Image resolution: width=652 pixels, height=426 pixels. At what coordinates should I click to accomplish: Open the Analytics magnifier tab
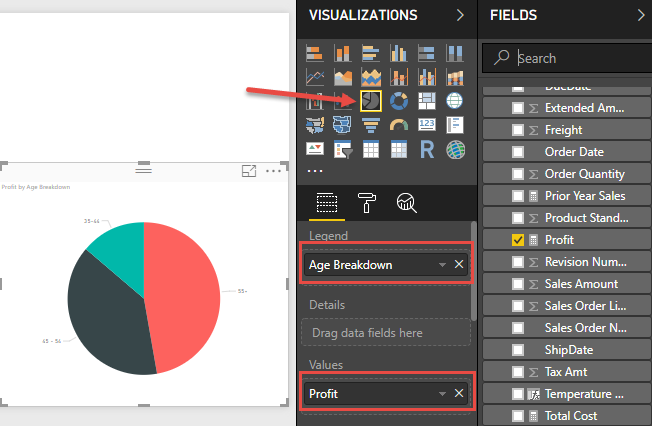click(x=406, y=203)
